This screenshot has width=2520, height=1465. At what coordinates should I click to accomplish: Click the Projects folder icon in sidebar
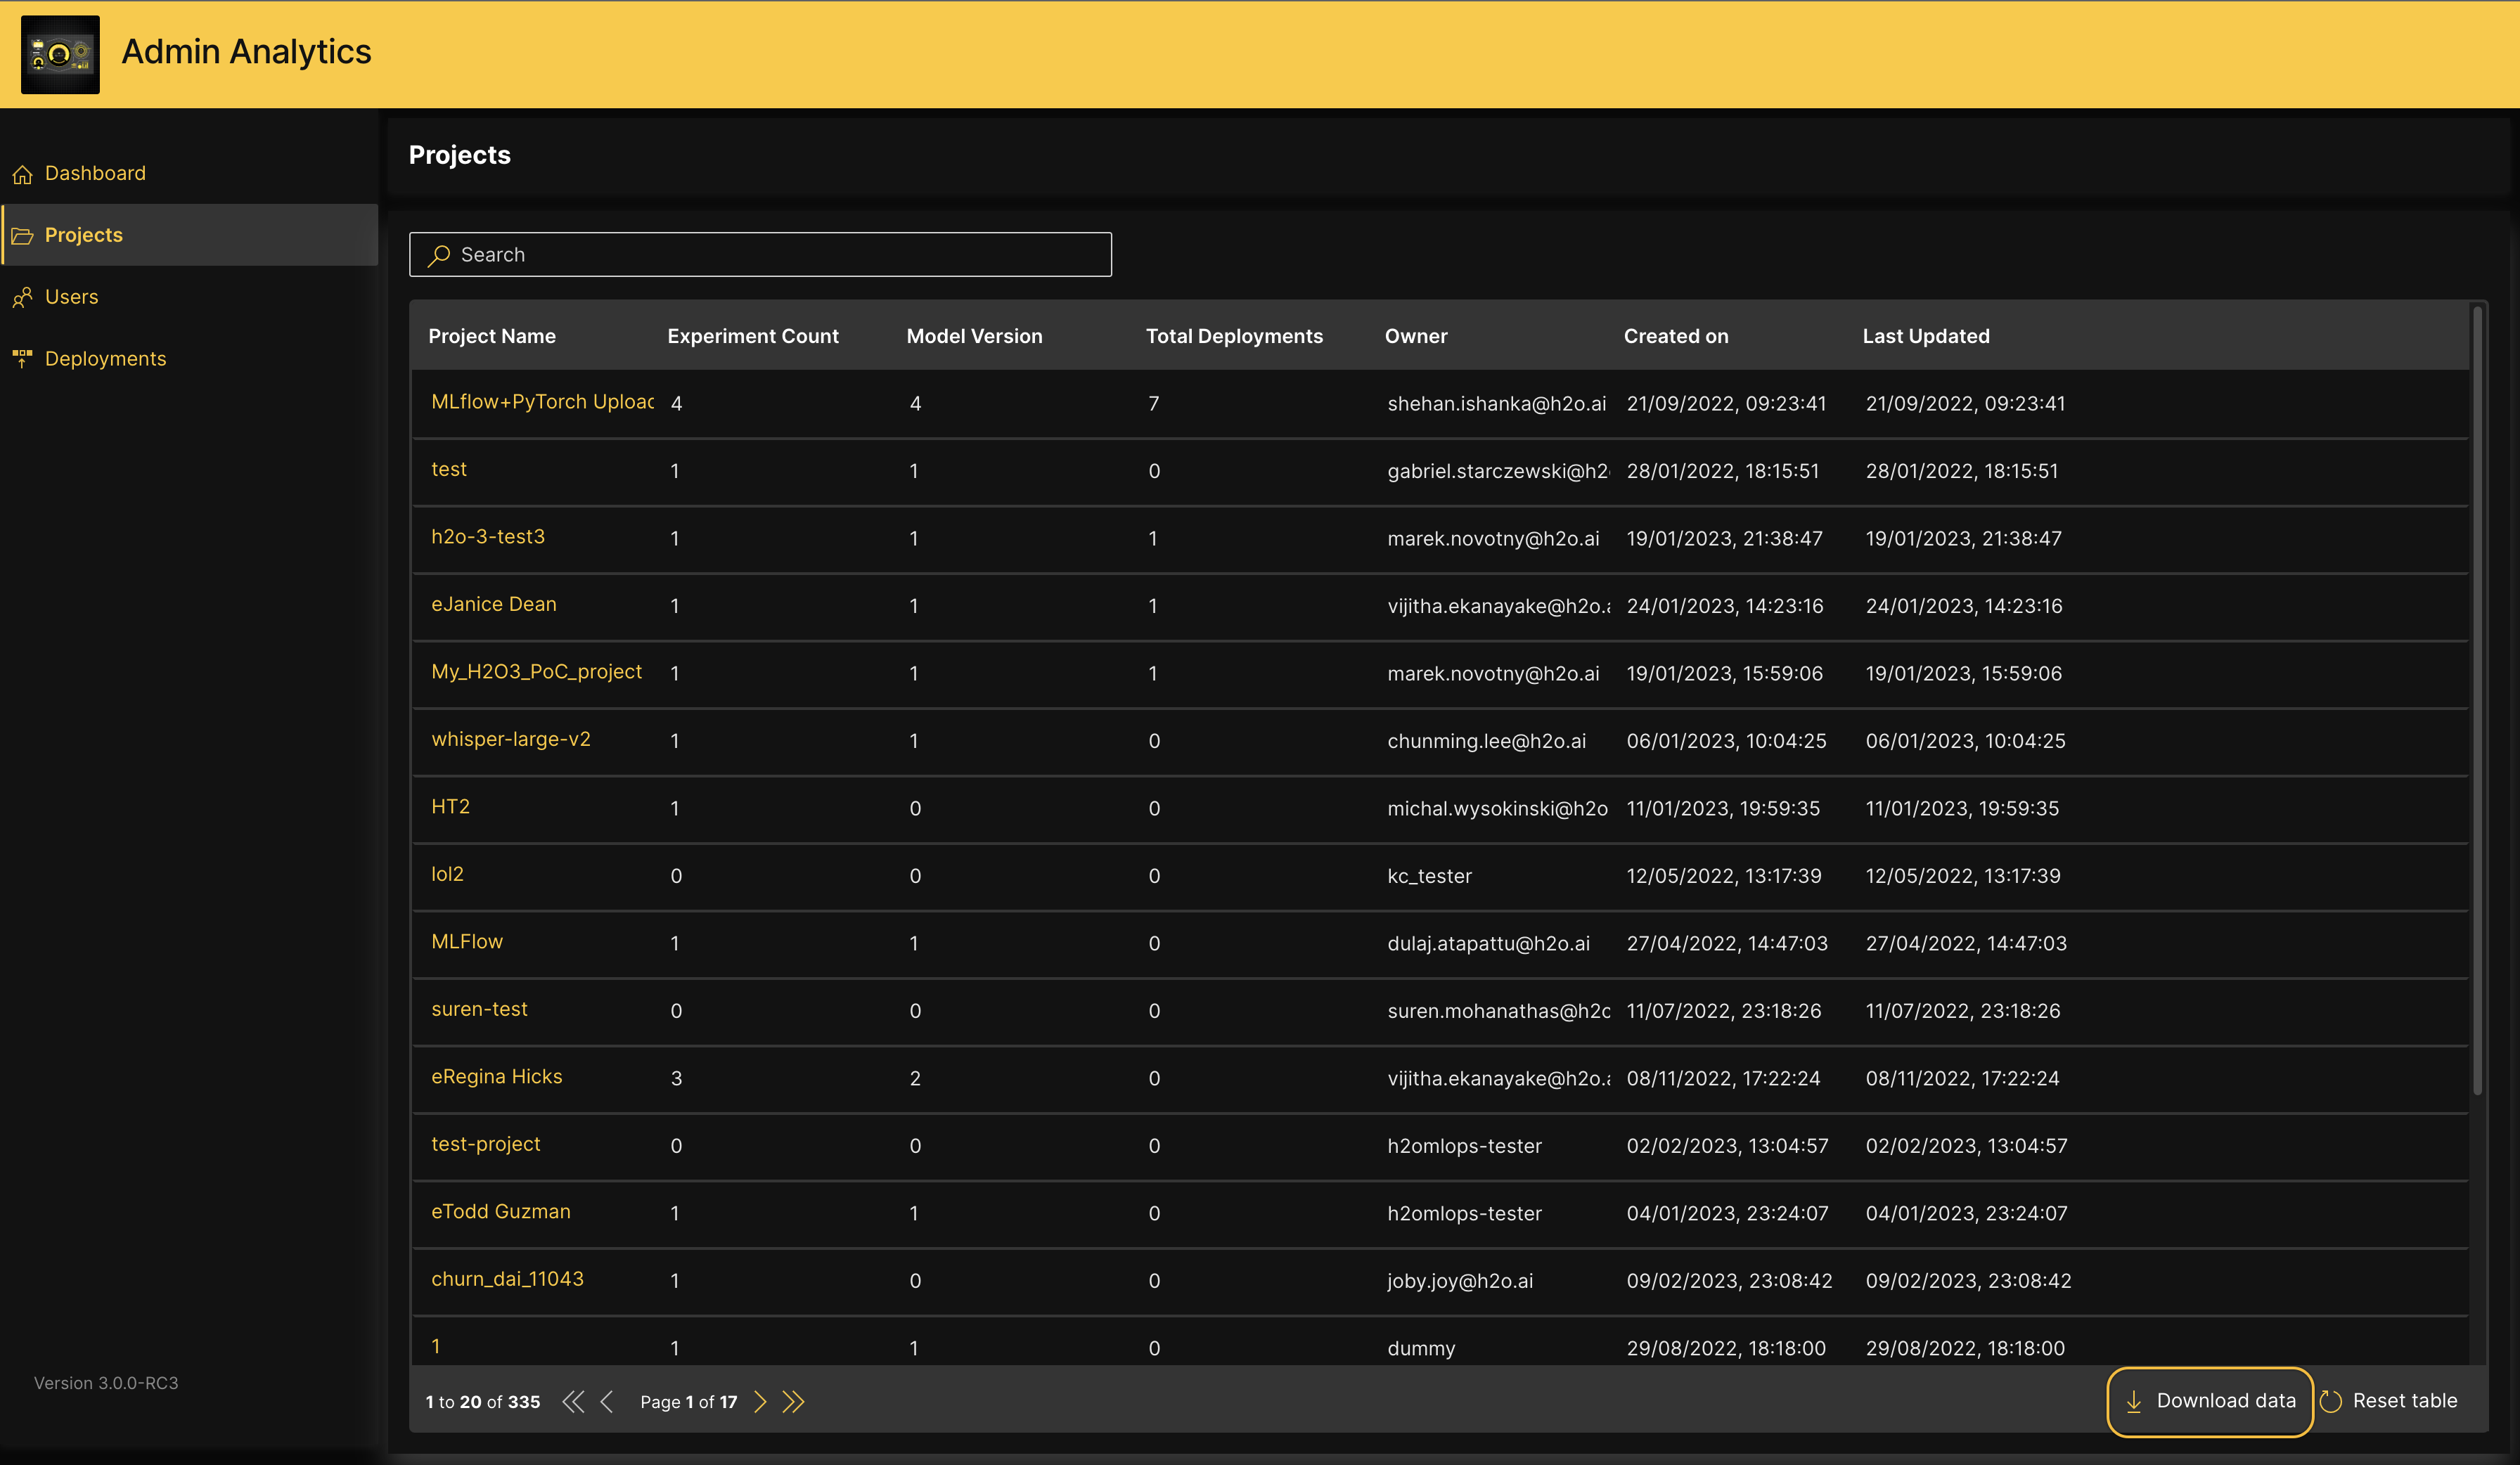point(22,236)
